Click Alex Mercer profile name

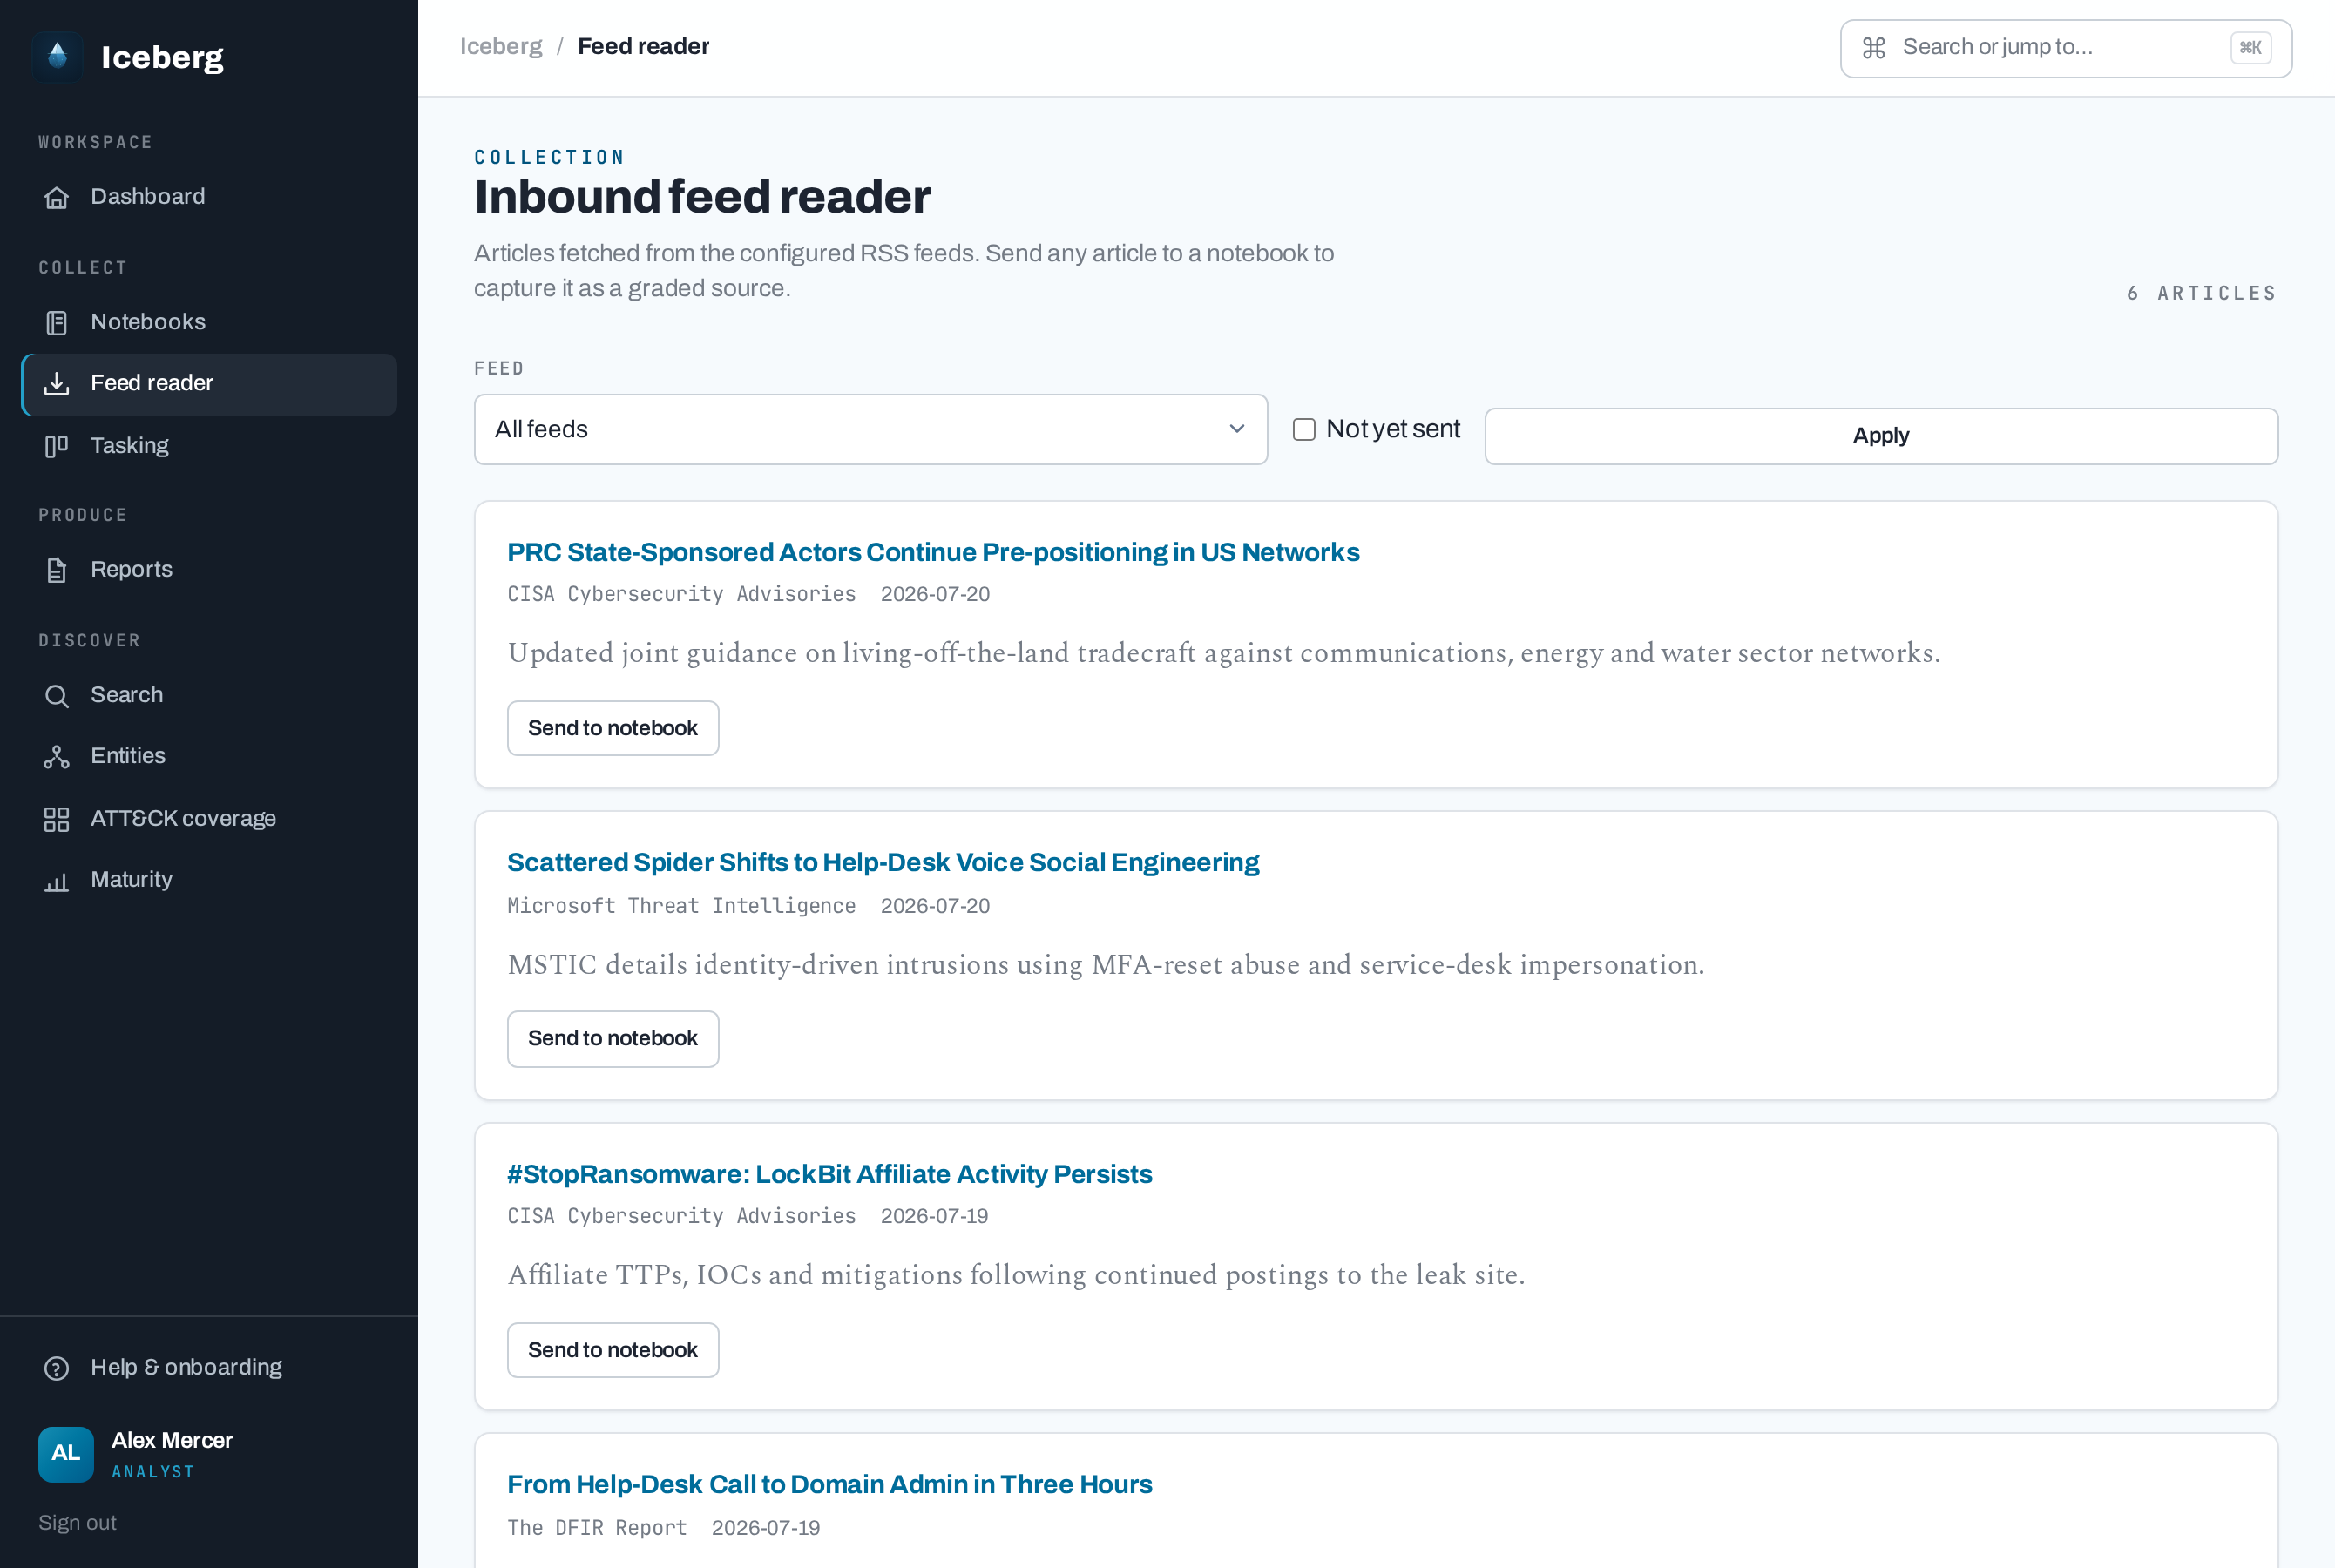[172, 1440]
